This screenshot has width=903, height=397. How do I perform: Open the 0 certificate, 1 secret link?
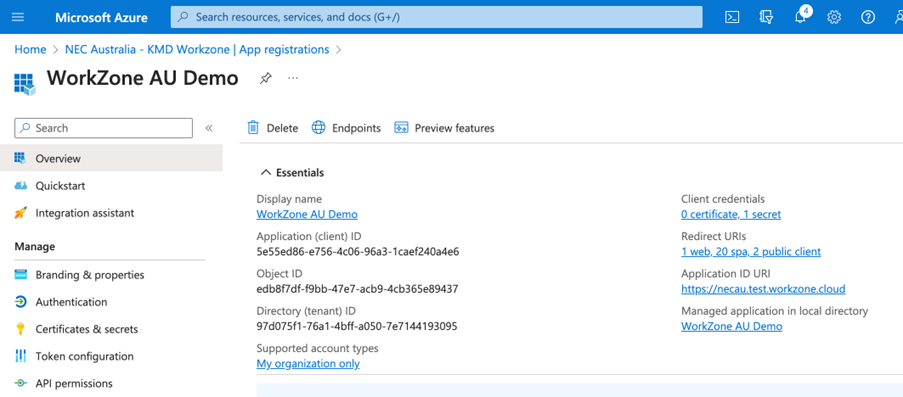coord(731,214)
